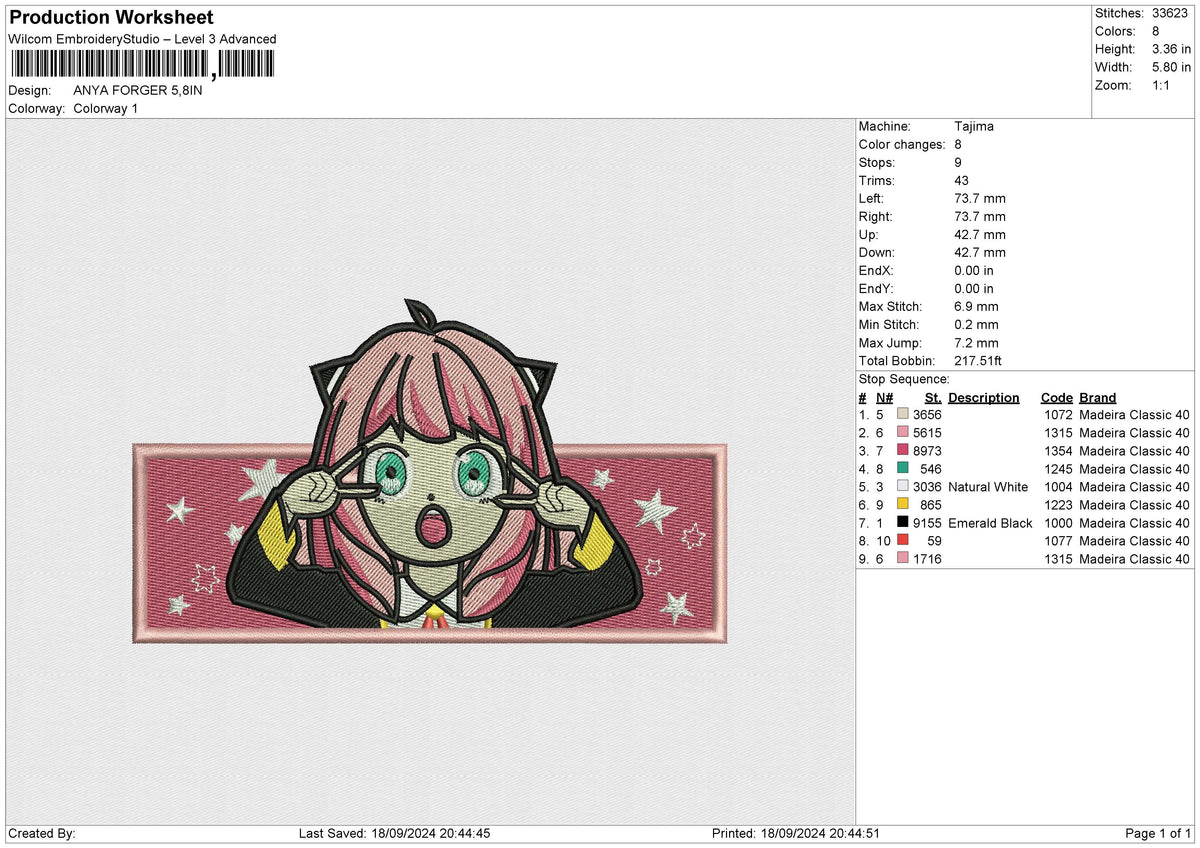Screen dimensions: 1200x848
Task: Select stitch count 1716 in stop 9
Action: [927, 559]
